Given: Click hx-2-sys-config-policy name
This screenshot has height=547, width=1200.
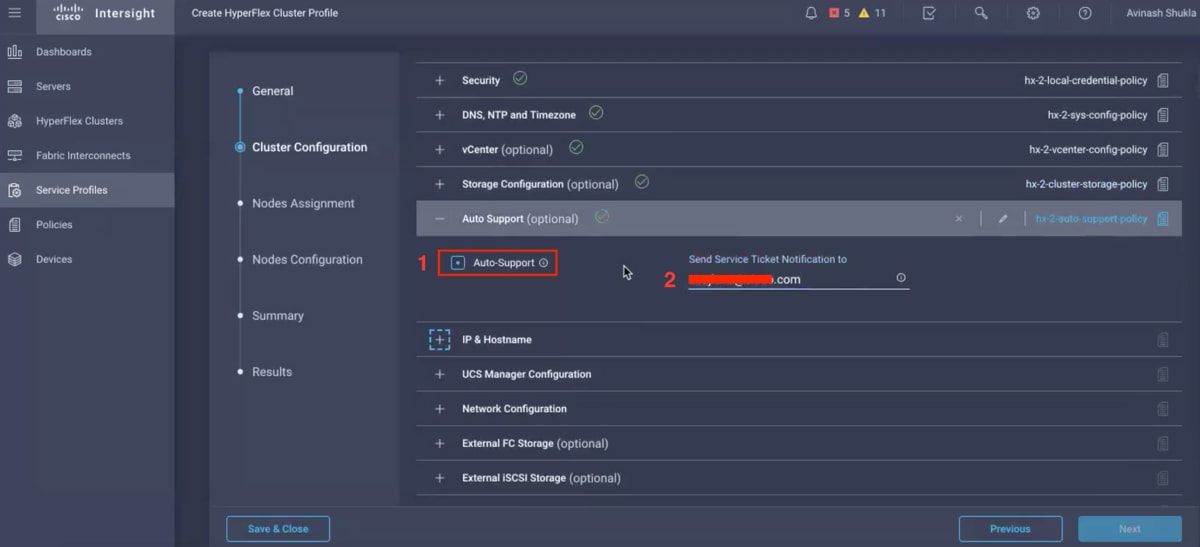Looking at the screenshot, I should 1097,115.
